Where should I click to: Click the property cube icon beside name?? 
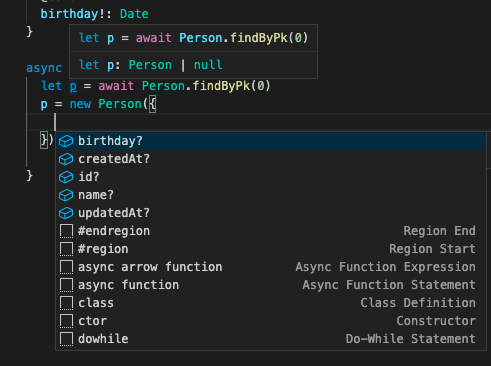point(66,195)
